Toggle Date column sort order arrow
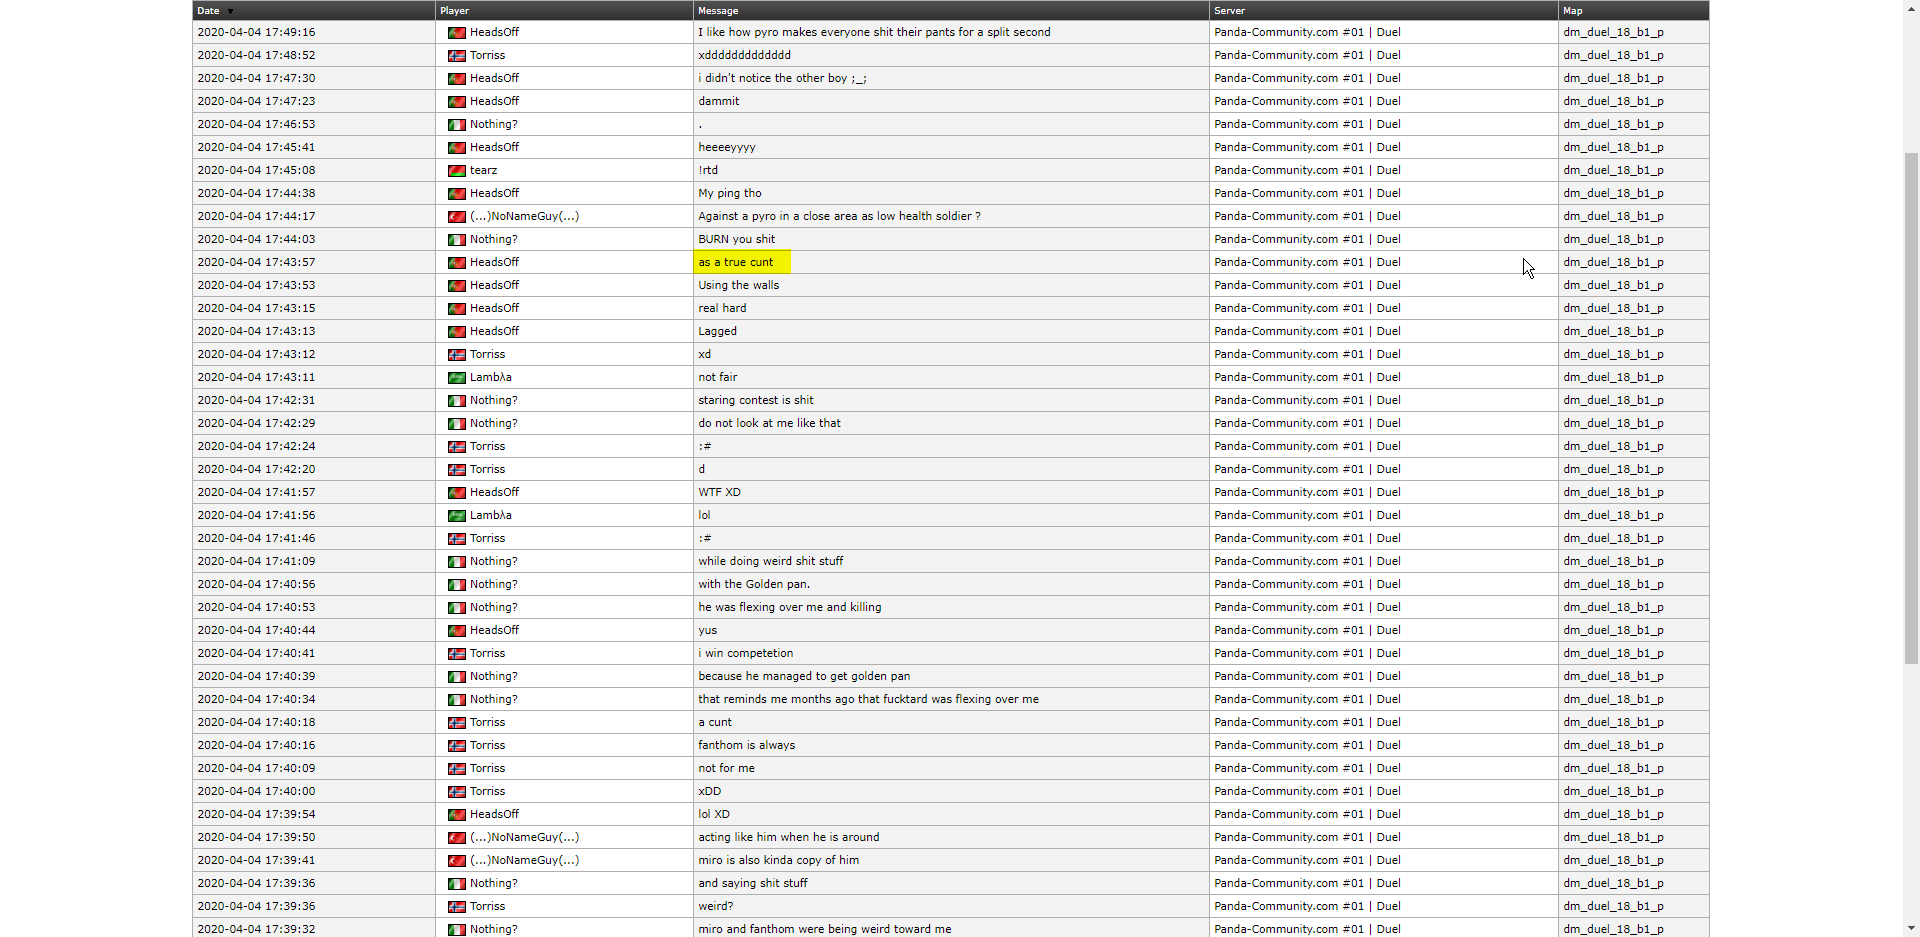Screen dimensions: 1920x937 point(230,11)
